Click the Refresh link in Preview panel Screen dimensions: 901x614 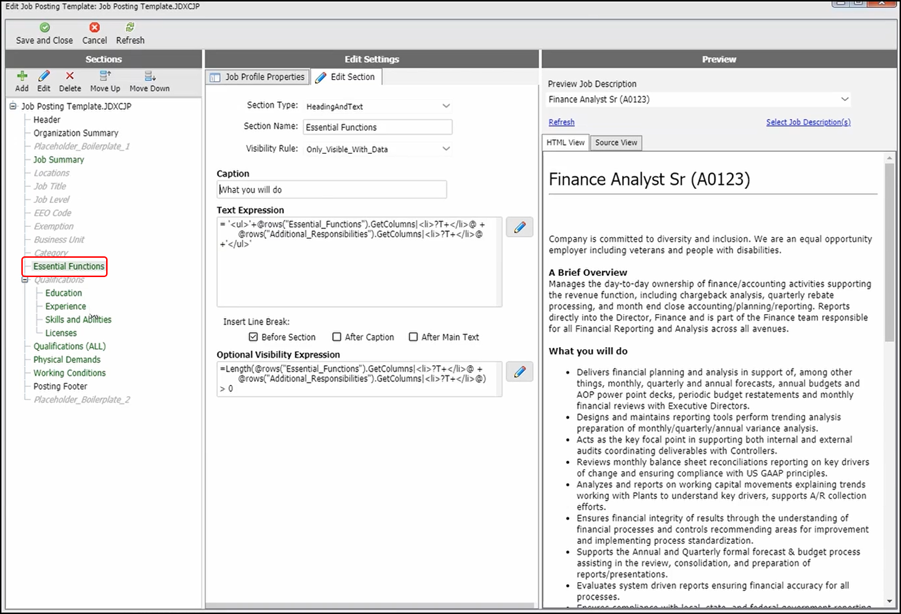pyautogui.click(x=562, y=122)
